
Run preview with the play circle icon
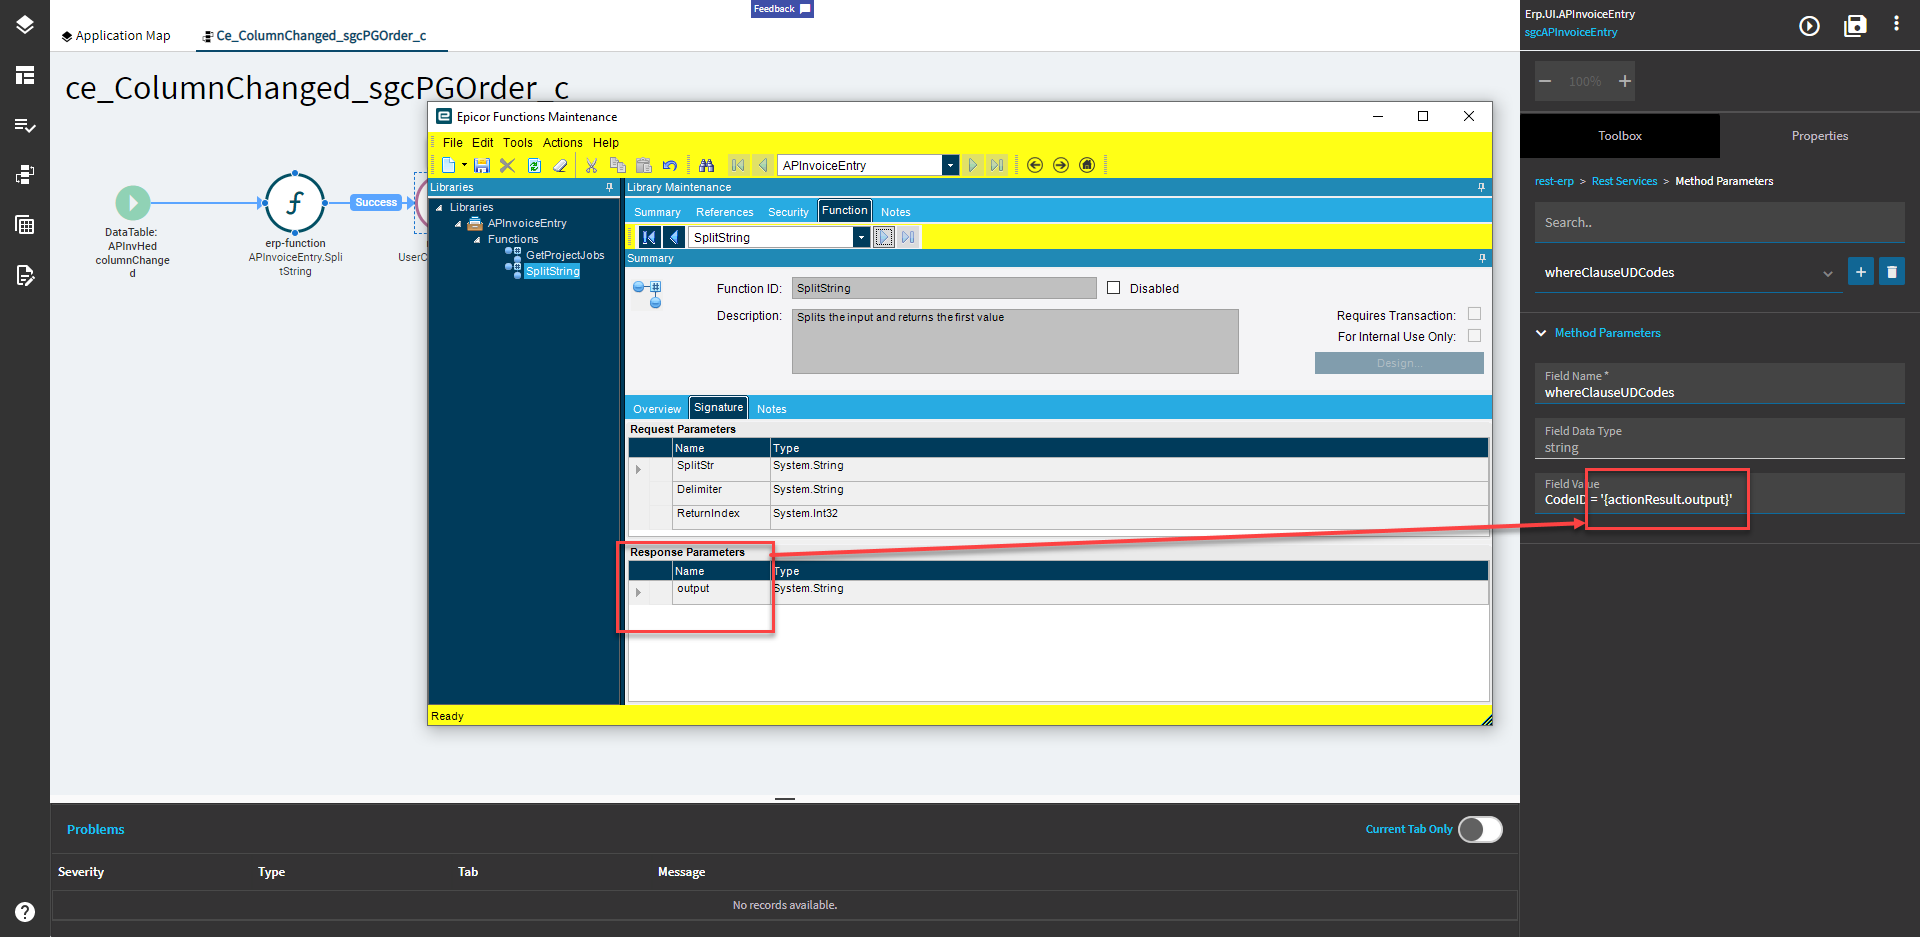coord(1809,26)
